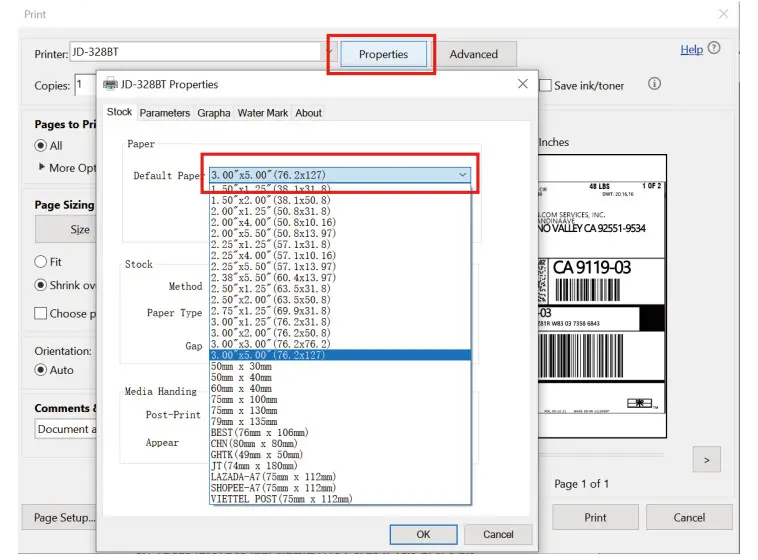Open the Help link
The height and width of the screenshot is (560, 758).
coord(692,49)
